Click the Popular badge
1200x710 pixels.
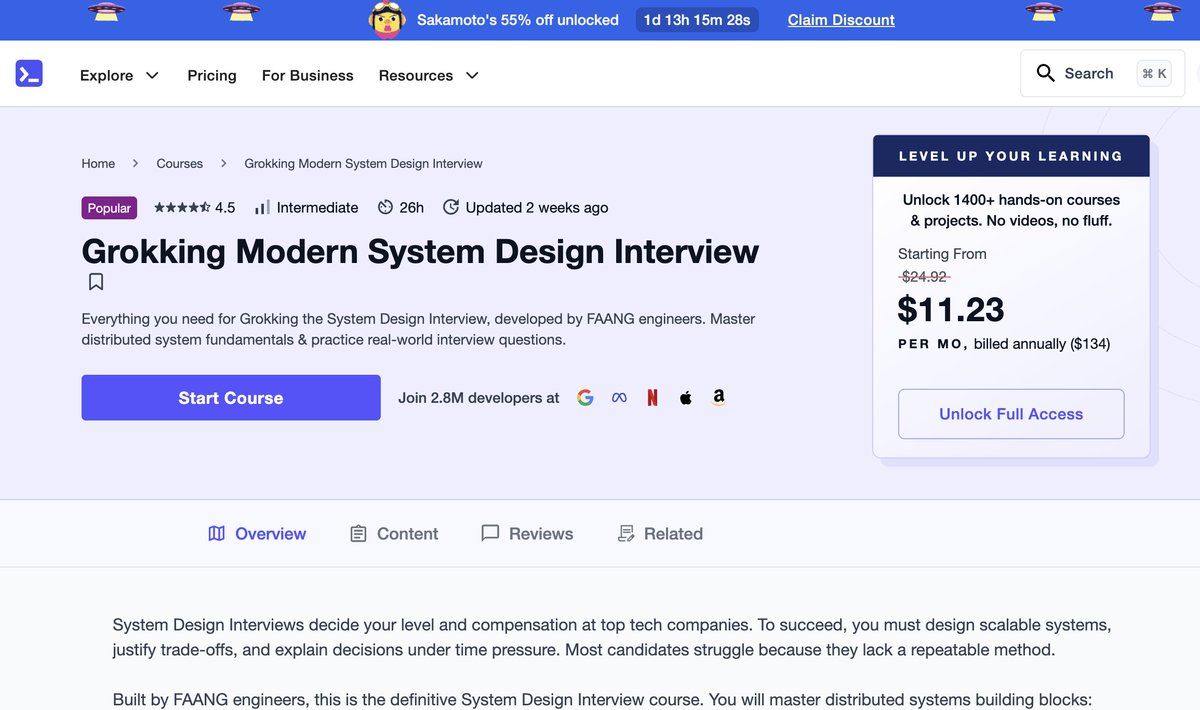click(109, 208)
